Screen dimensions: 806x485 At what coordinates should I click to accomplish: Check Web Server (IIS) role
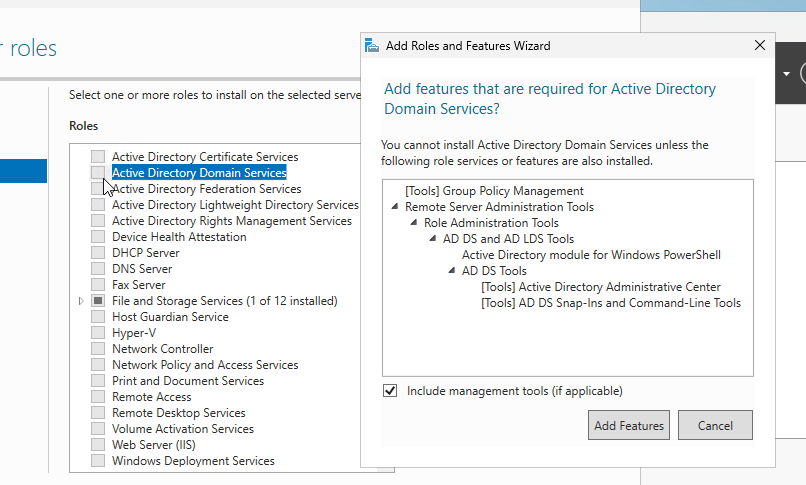coord(98,444)
